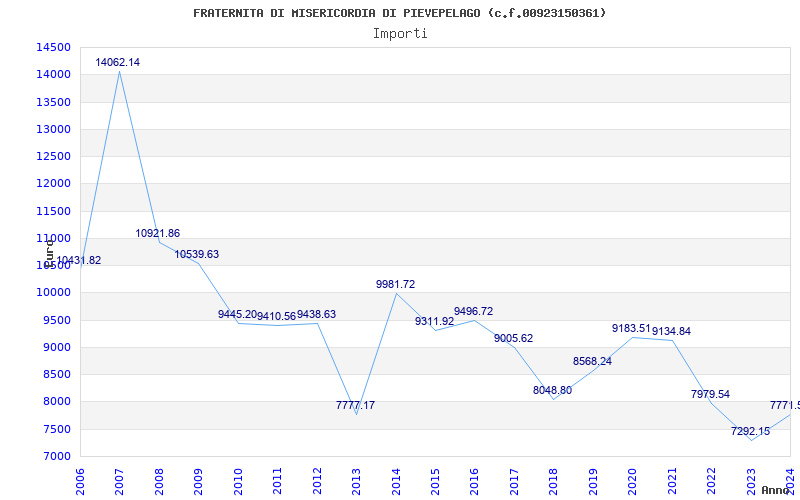Click the 8500 y-axis value
This screenshot has height=500, width=800.
[x=56, y=374]
